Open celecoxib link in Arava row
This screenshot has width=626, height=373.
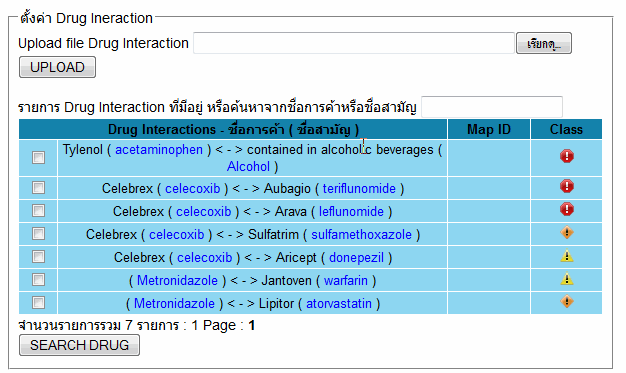pyautogui.click(x=204, y=212)
